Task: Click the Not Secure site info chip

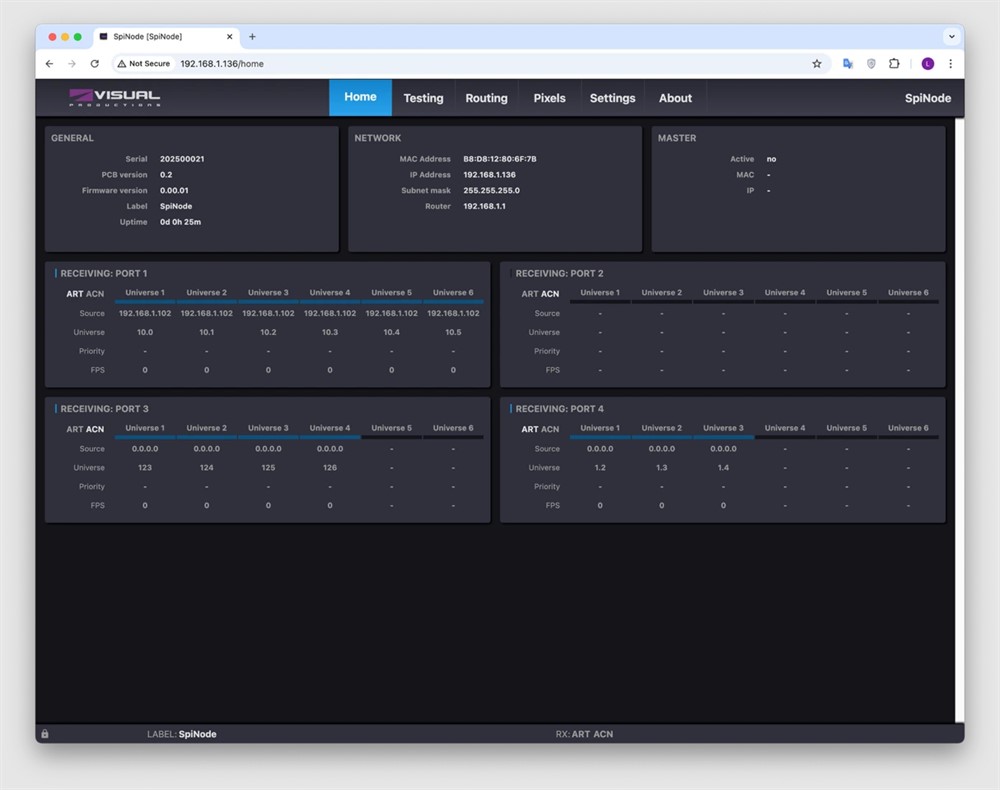Action: pos(144,64)
